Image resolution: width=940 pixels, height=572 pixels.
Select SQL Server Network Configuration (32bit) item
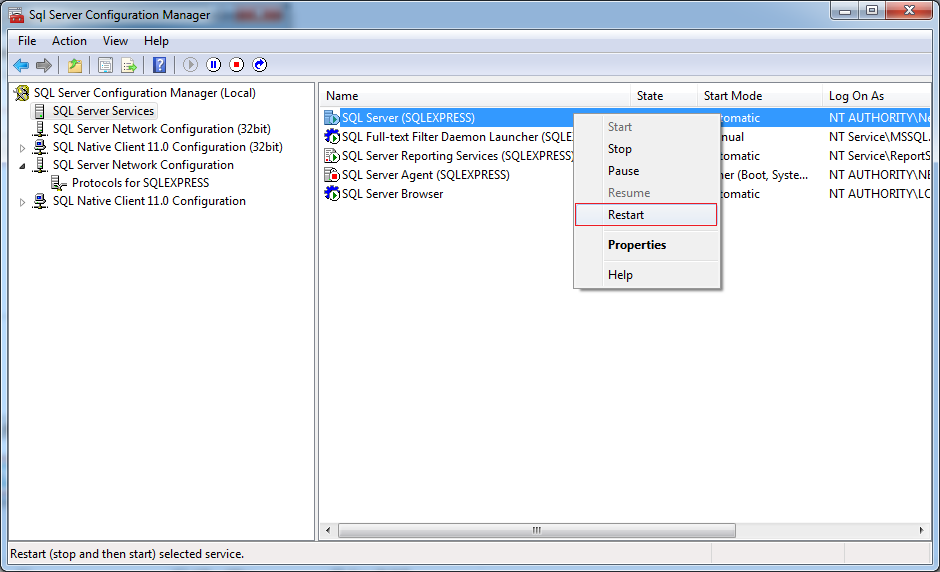161,129
